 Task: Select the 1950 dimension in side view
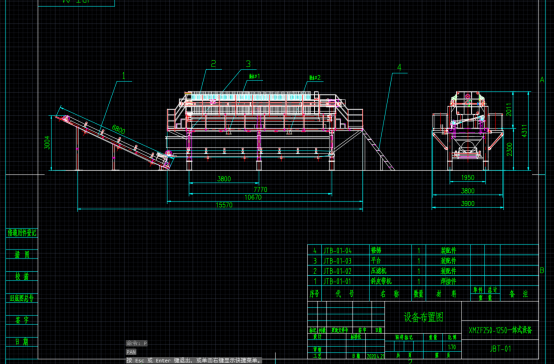point(467,177)
